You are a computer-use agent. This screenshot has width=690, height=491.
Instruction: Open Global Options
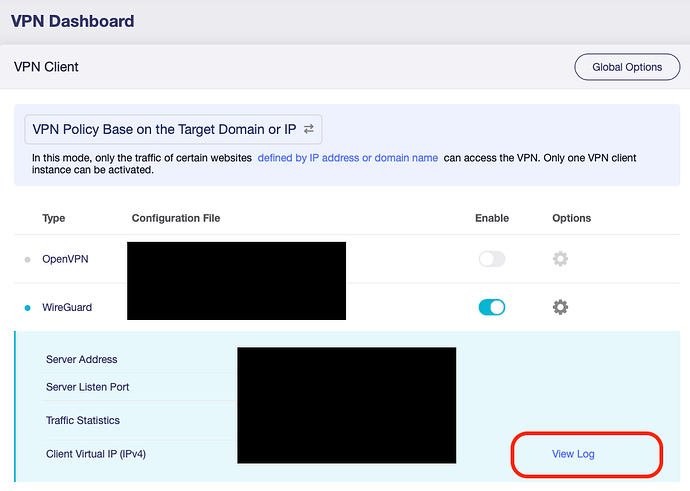pos(627,67)
